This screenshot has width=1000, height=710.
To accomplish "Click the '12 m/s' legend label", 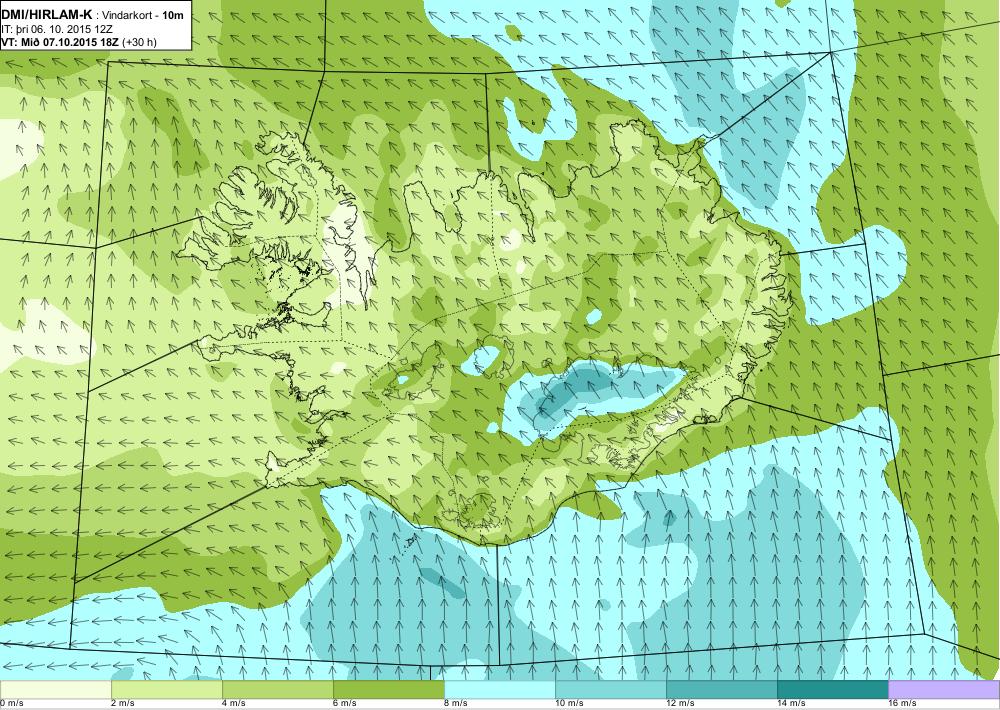I will tap(680, 704).
